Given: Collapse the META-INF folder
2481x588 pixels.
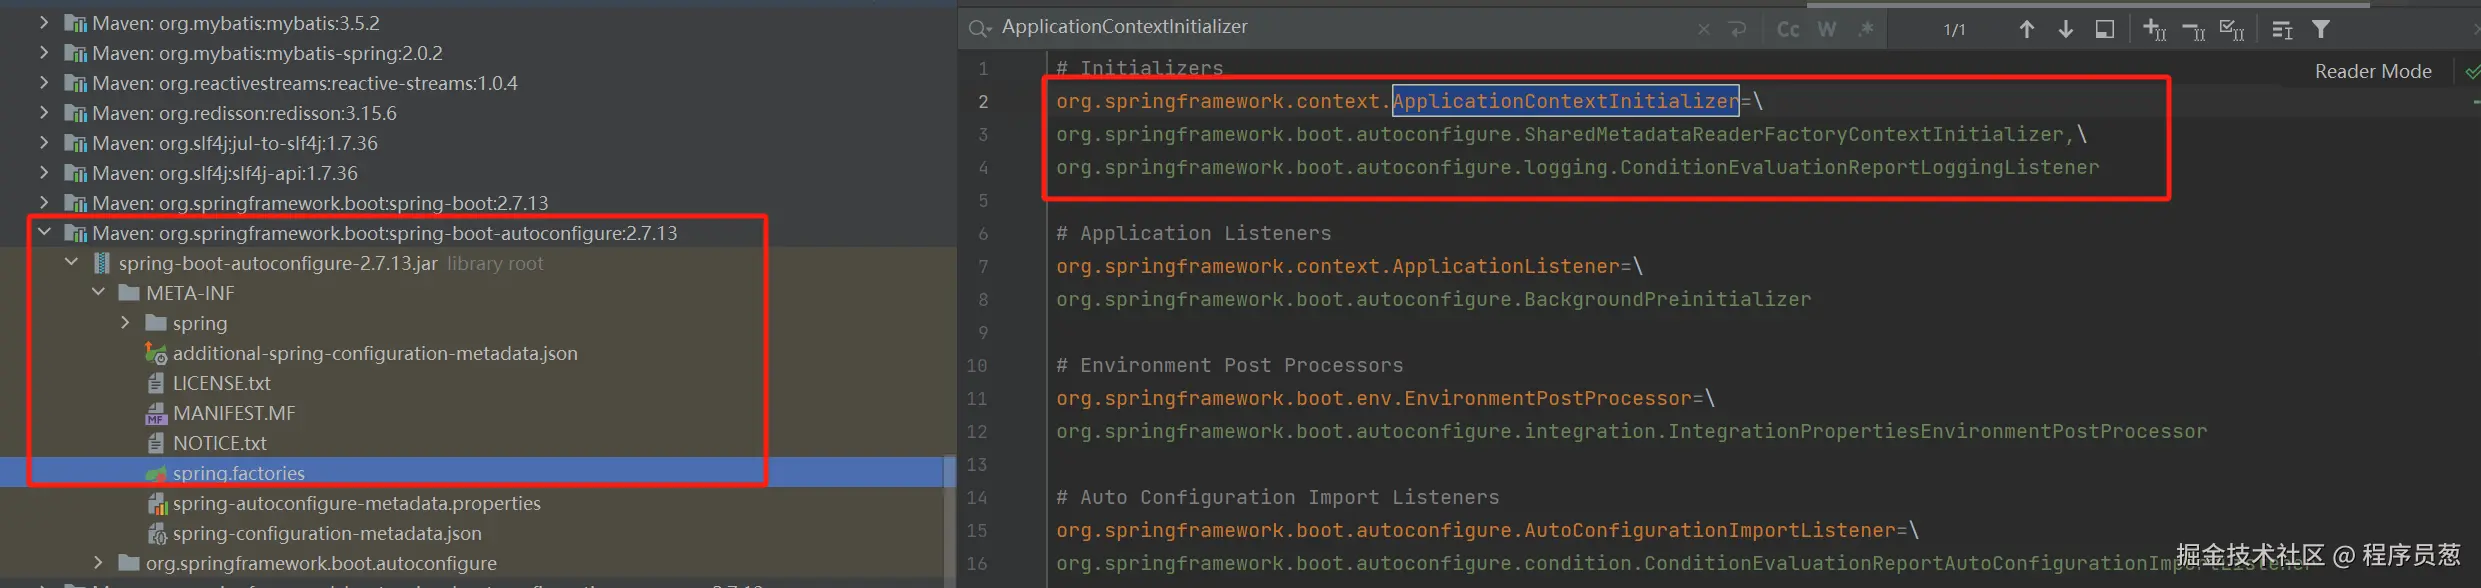Looking at the screenshot, I should (x=98, y=292).
